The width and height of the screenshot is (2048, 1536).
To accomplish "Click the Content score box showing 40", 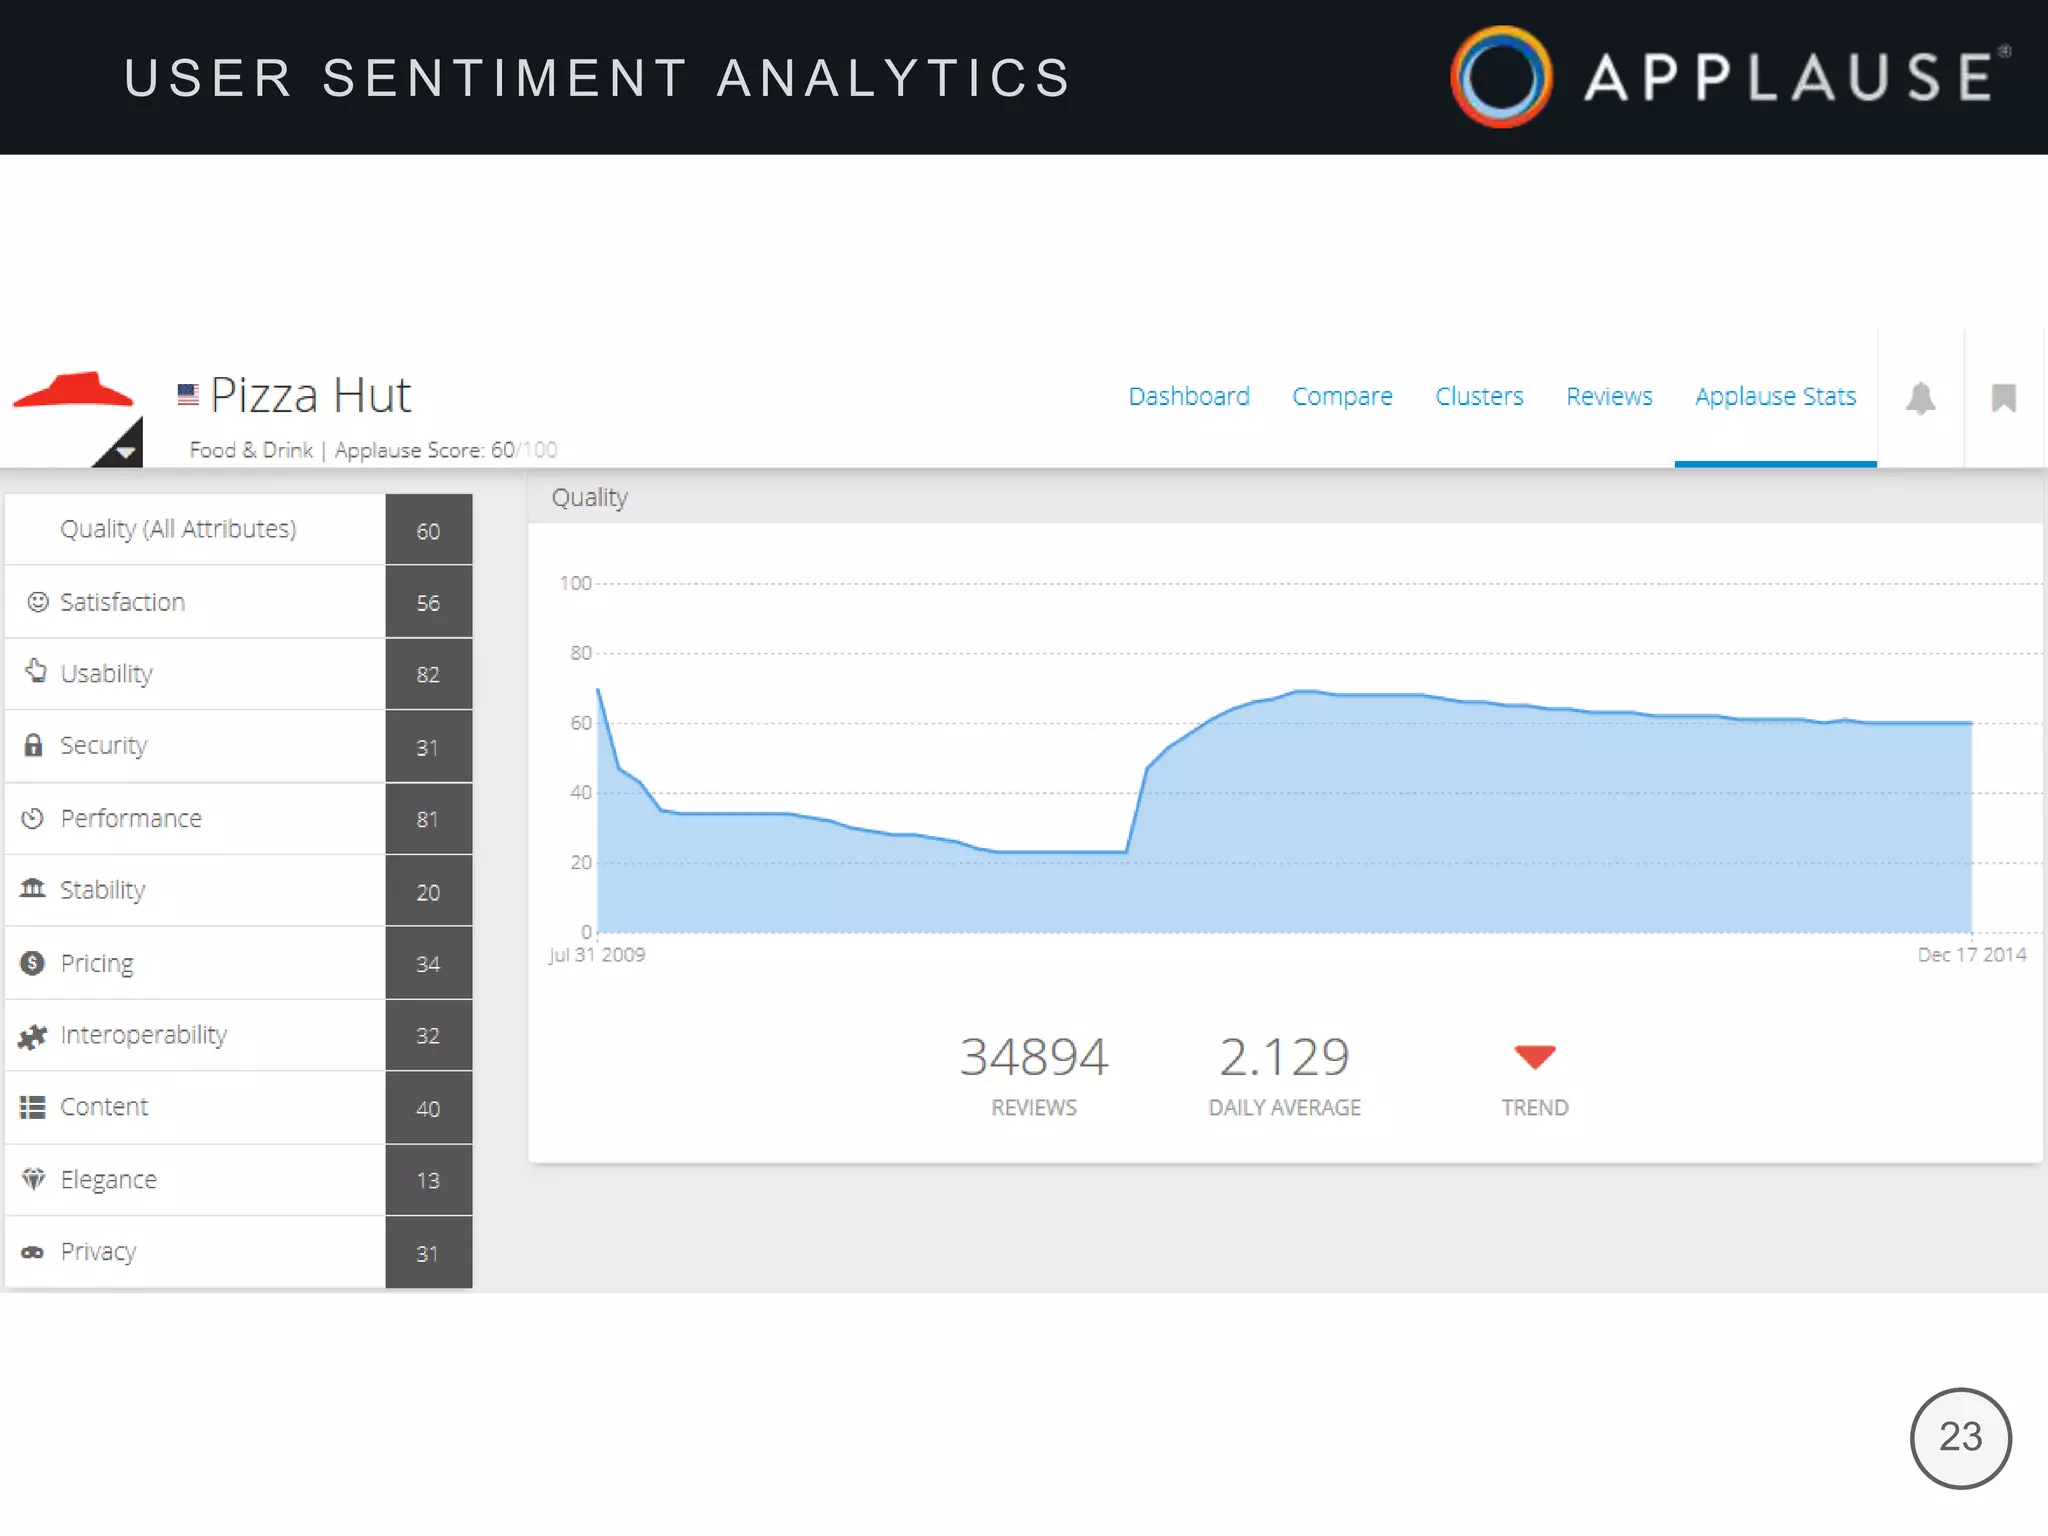I will coord(428,1108).
